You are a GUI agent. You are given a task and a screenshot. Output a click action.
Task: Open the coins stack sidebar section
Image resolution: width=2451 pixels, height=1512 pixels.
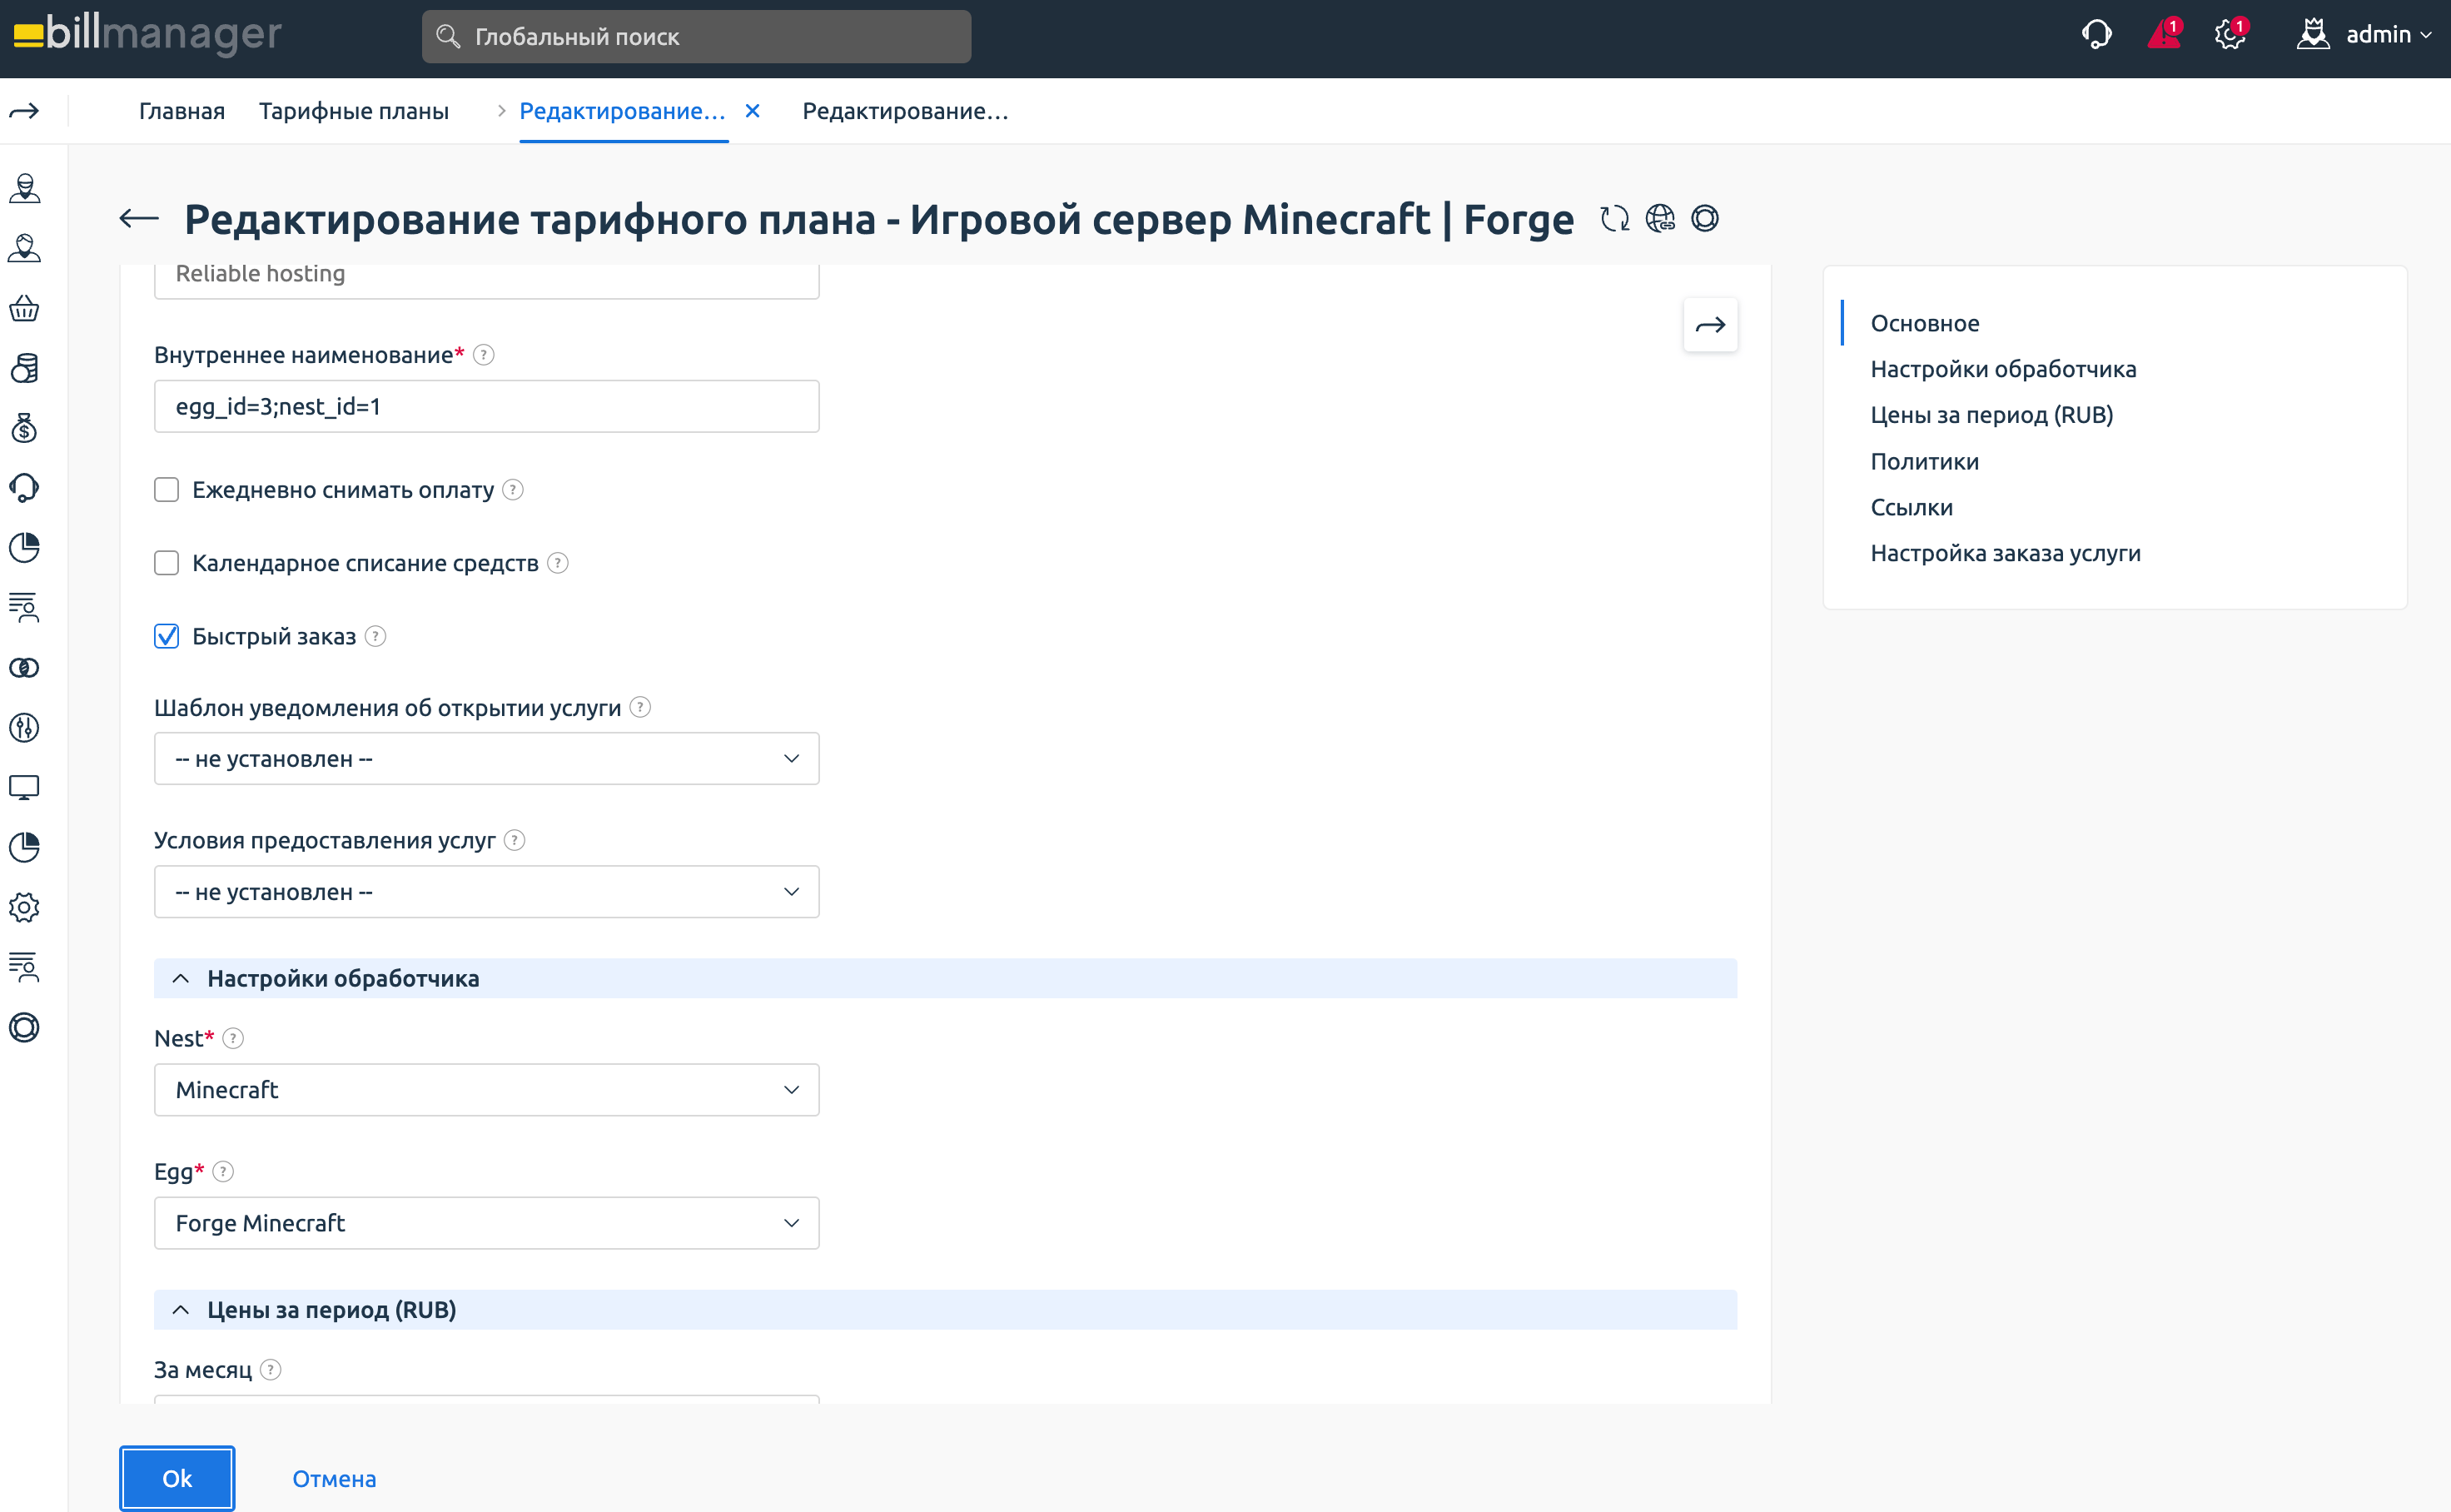click(x=25, y=369)
